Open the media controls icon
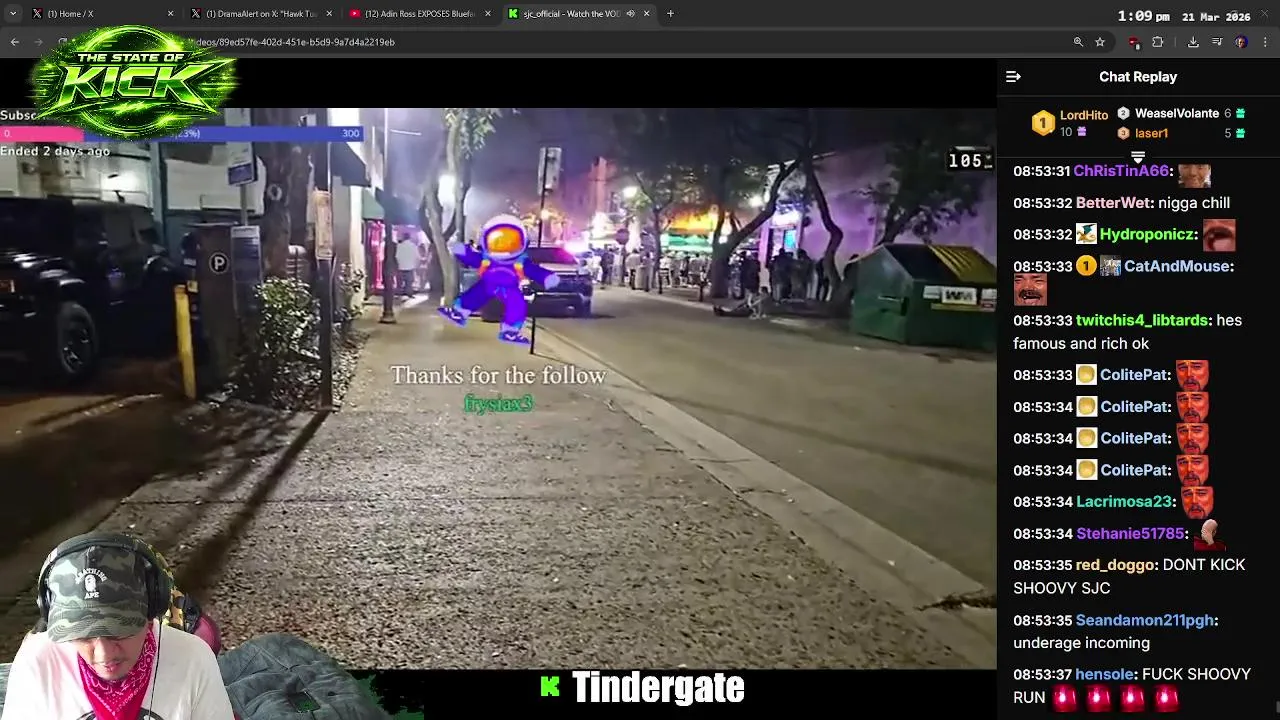Image resolution: width=1280 pixels, height=720 pixels. pyautogui.click(x=1217, y=42)
